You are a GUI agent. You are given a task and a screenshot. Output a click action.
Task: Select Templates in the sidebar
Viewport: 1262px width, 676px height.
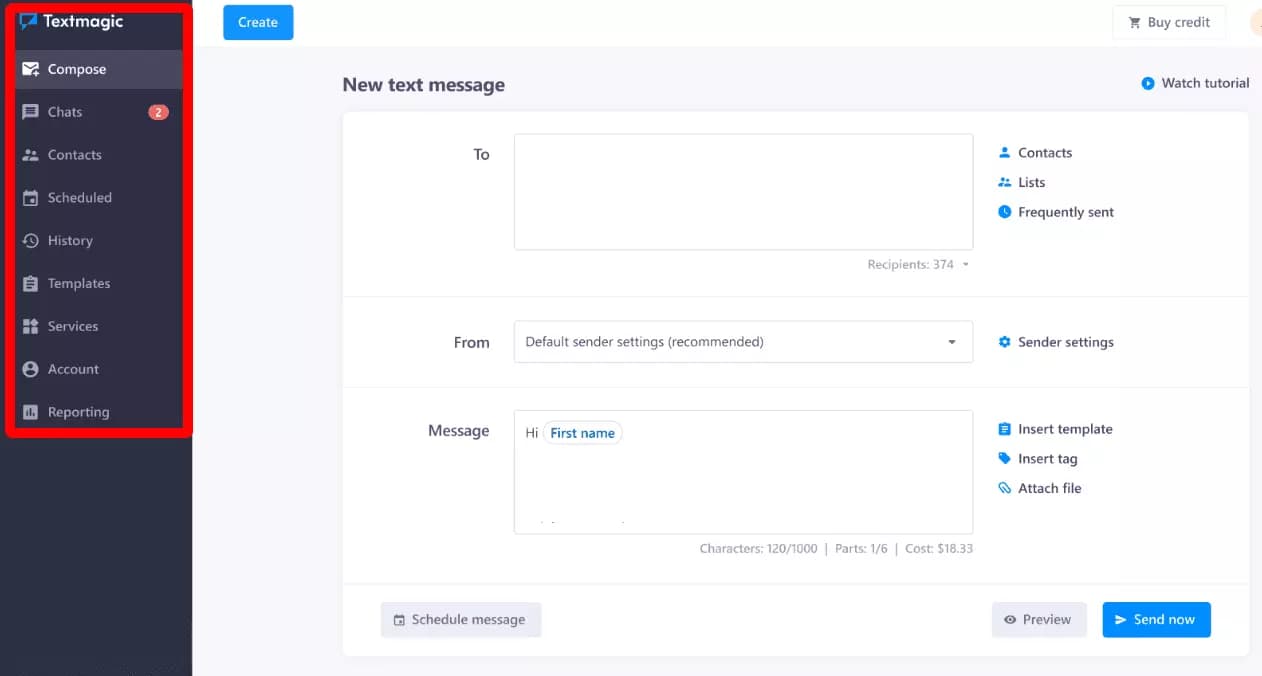(96, 284)
